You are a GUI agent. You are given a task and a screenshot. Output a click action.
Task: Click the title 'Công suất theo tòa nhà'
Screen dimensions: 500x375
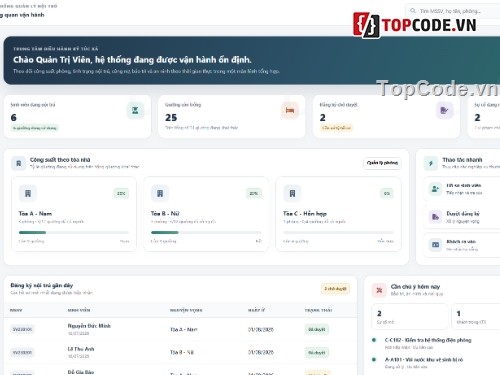point(60,160)
